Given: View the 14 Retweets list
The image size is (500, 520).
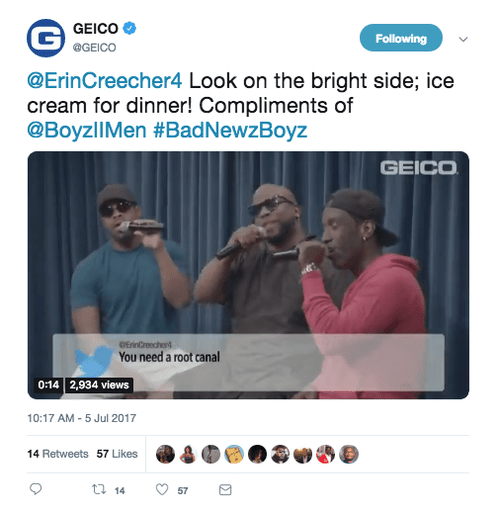Looking at the screenshot, I should click(x=58, y=454).
